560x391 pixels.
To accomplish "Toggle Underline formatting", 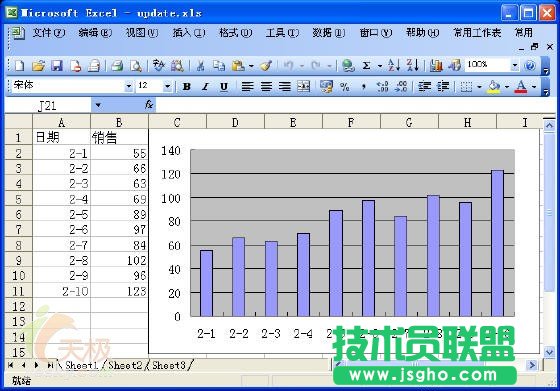I will (x=224, y=86).
